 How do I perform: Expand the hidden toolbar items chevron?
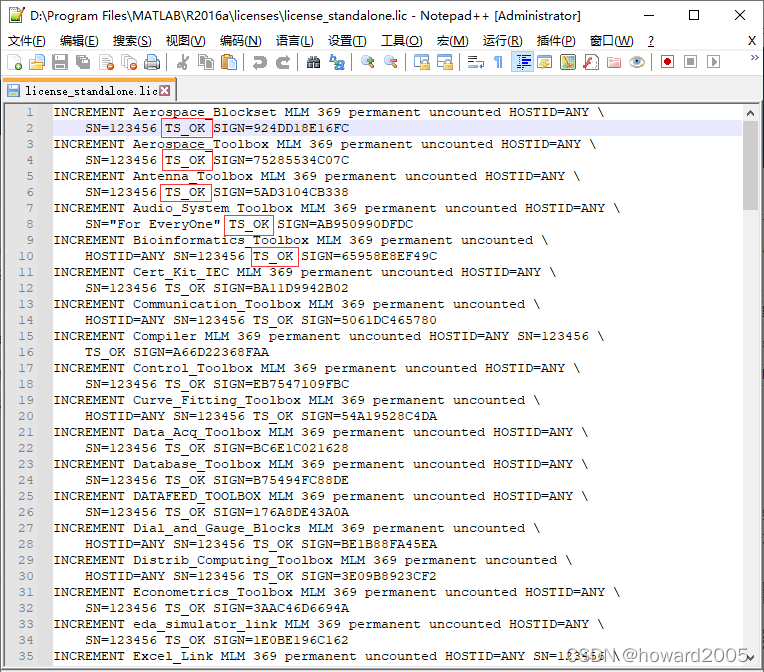pyautogui.click(x=754, y=58)
